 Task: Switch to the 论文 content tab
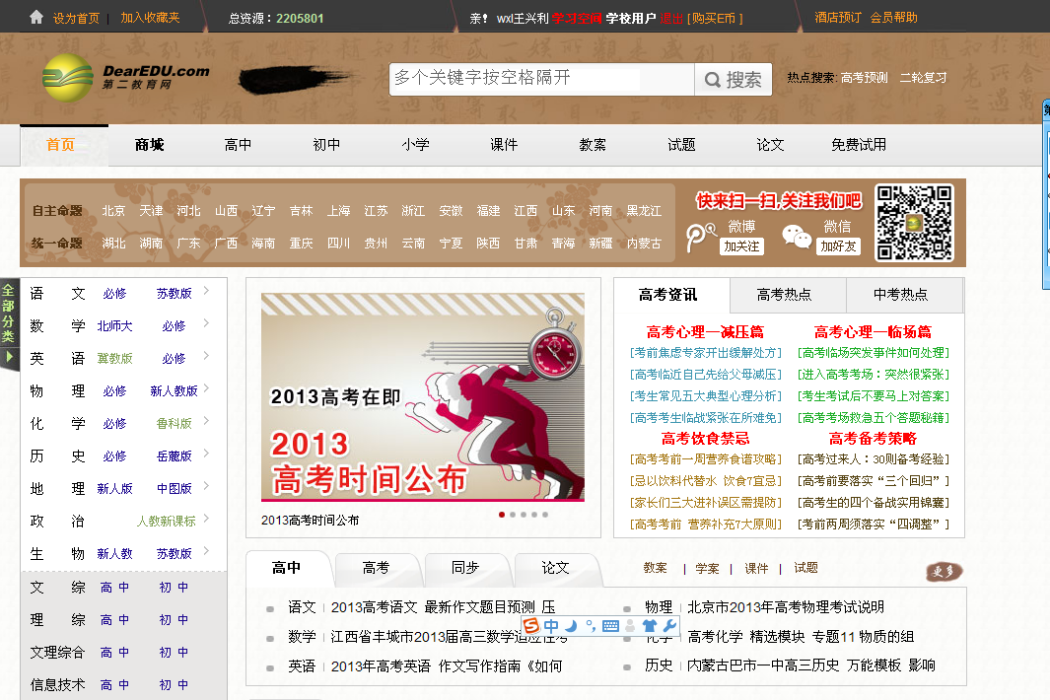click(x=555, y=568)
